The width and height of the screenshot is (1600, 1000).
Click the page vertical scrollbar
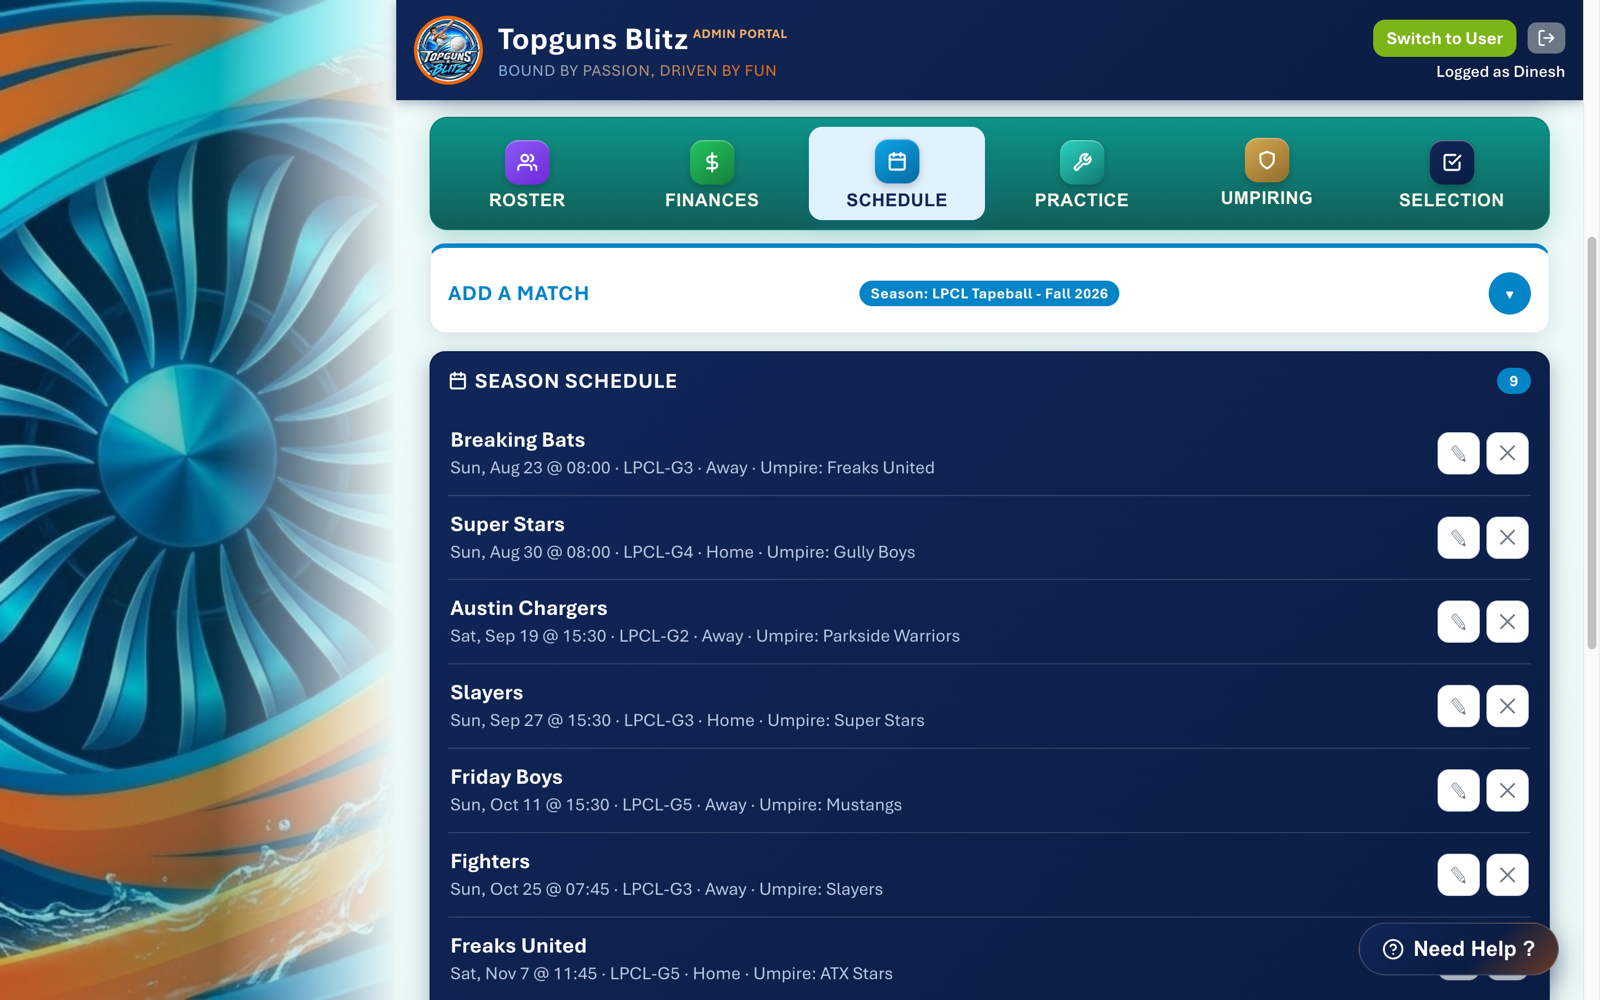pos(1592,443)
